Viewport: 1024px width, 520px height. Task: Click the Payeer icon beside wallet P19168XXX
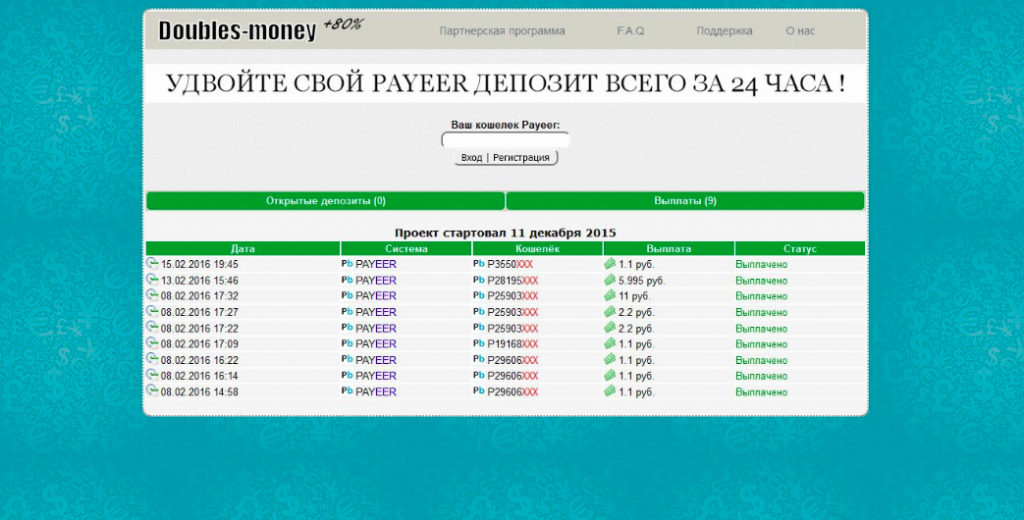coord(479,343)
